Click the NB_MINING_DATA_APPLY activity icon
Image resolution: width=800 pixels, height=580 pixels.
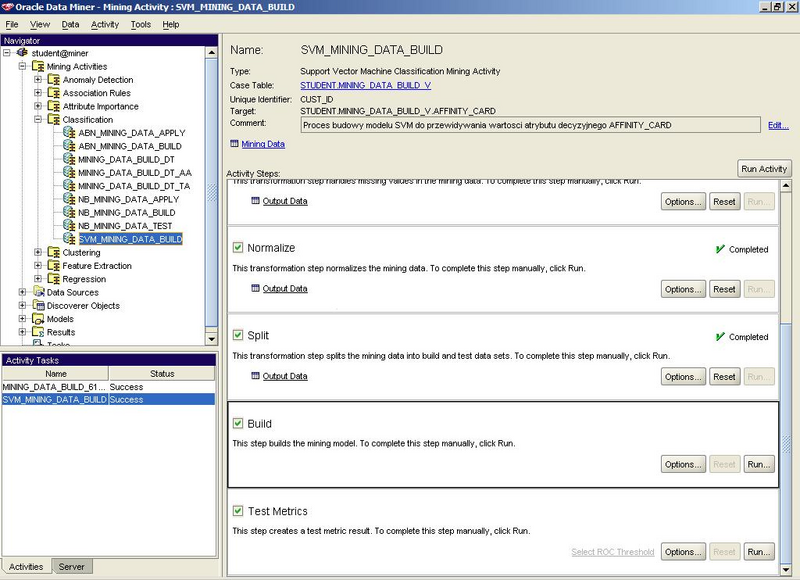point(69,198)
